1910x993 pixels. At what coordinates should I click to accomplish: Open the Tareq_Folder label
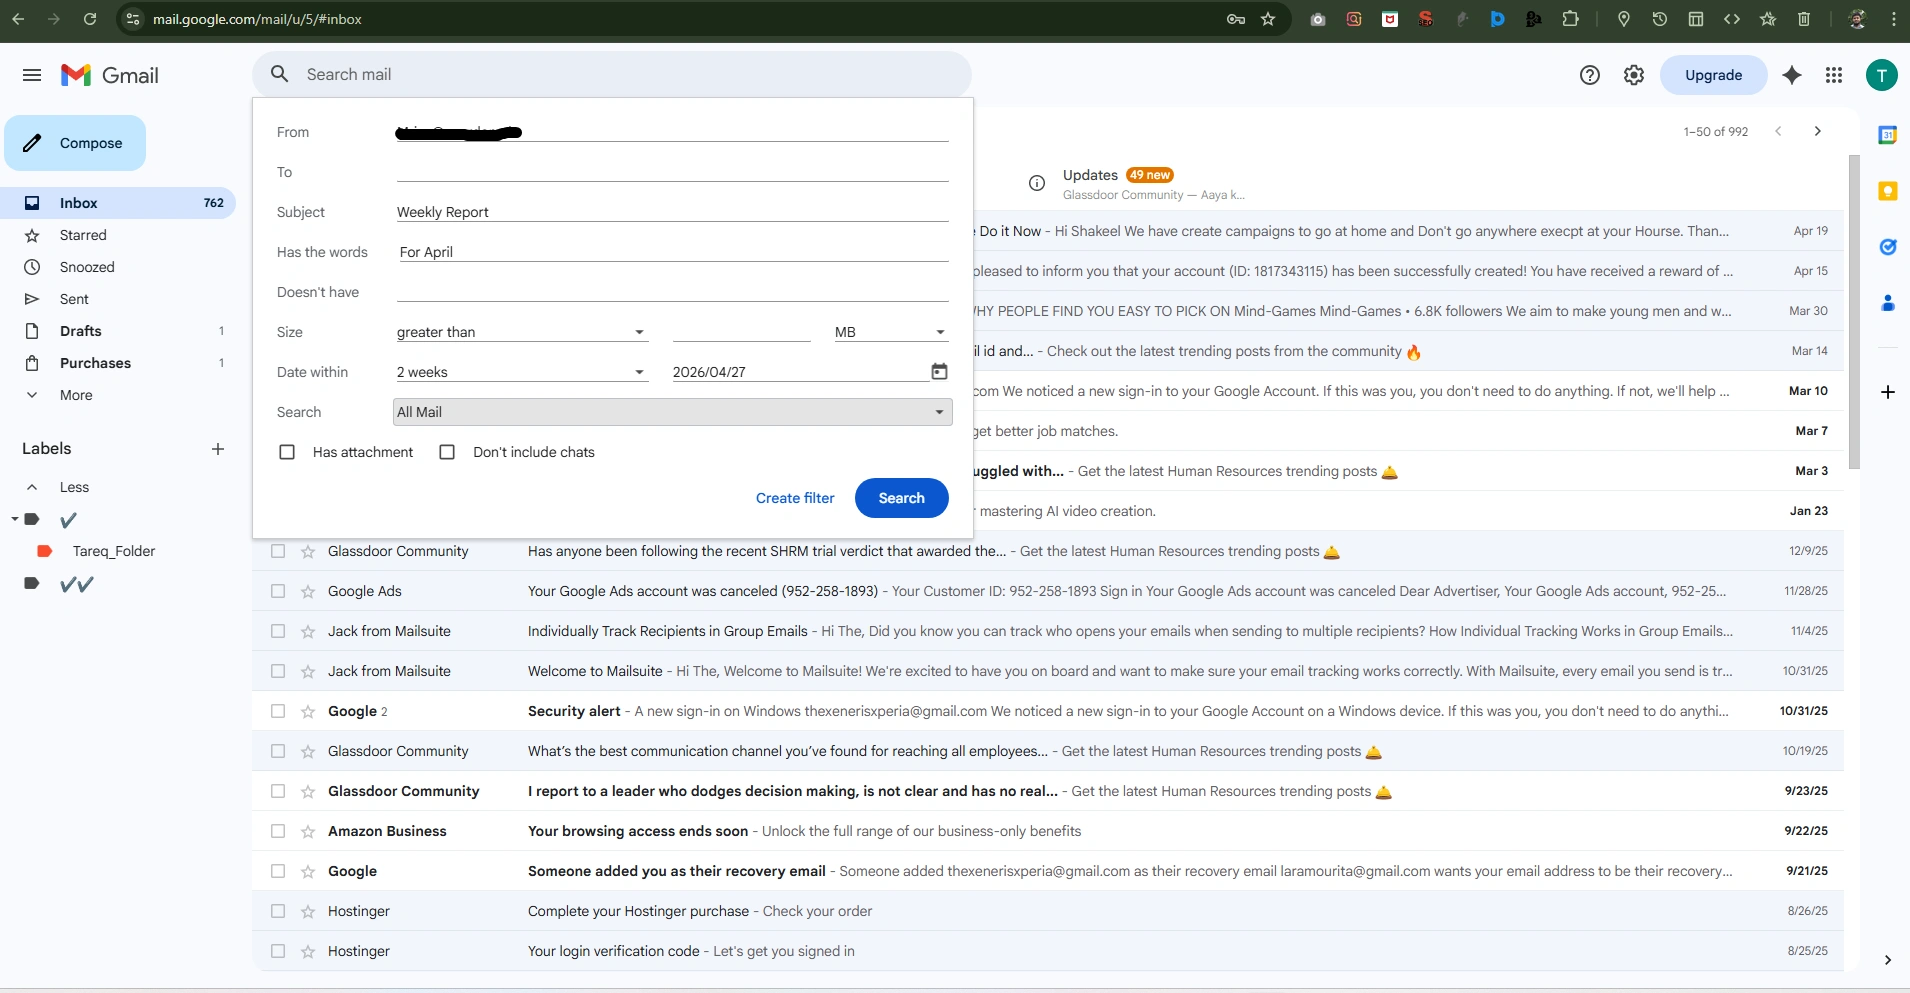114,551
